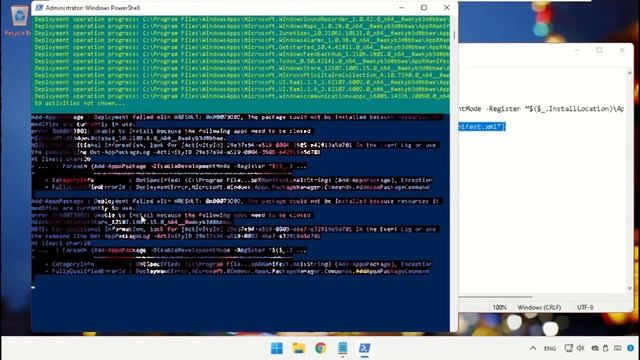
Task: Switch to Notepad via its taskbar icon
Action: (343, 348)
